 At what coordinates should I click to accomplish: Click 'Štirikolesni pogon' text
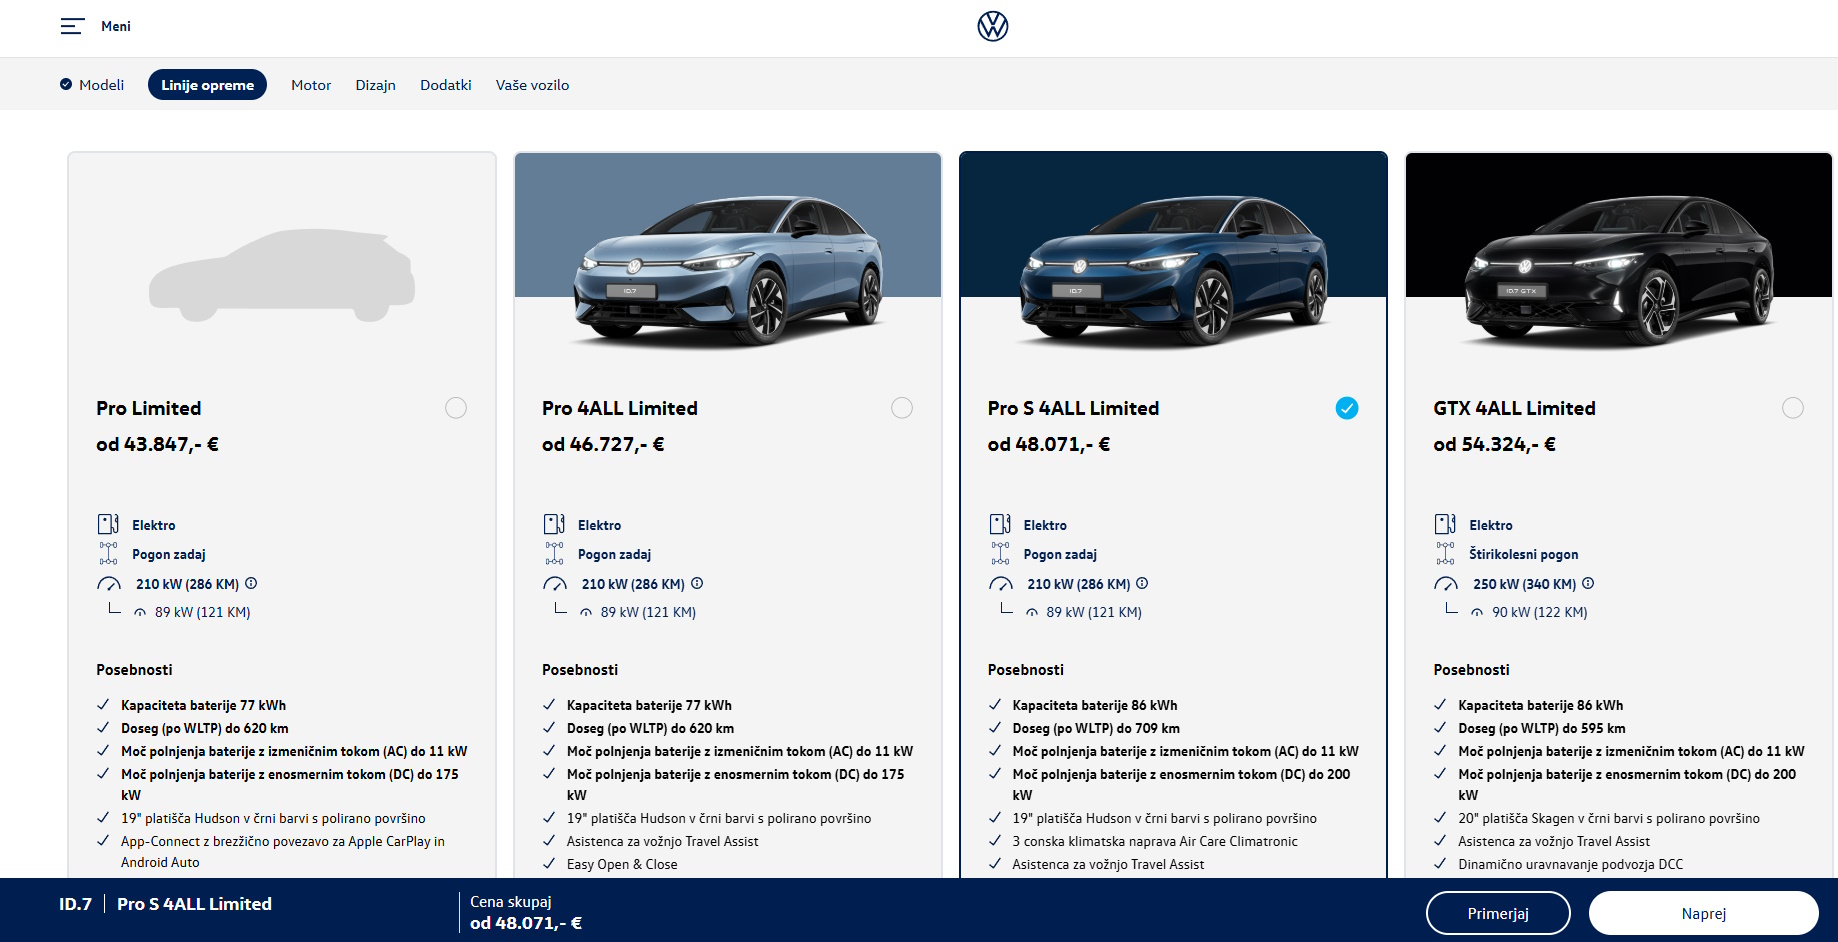1524,554
